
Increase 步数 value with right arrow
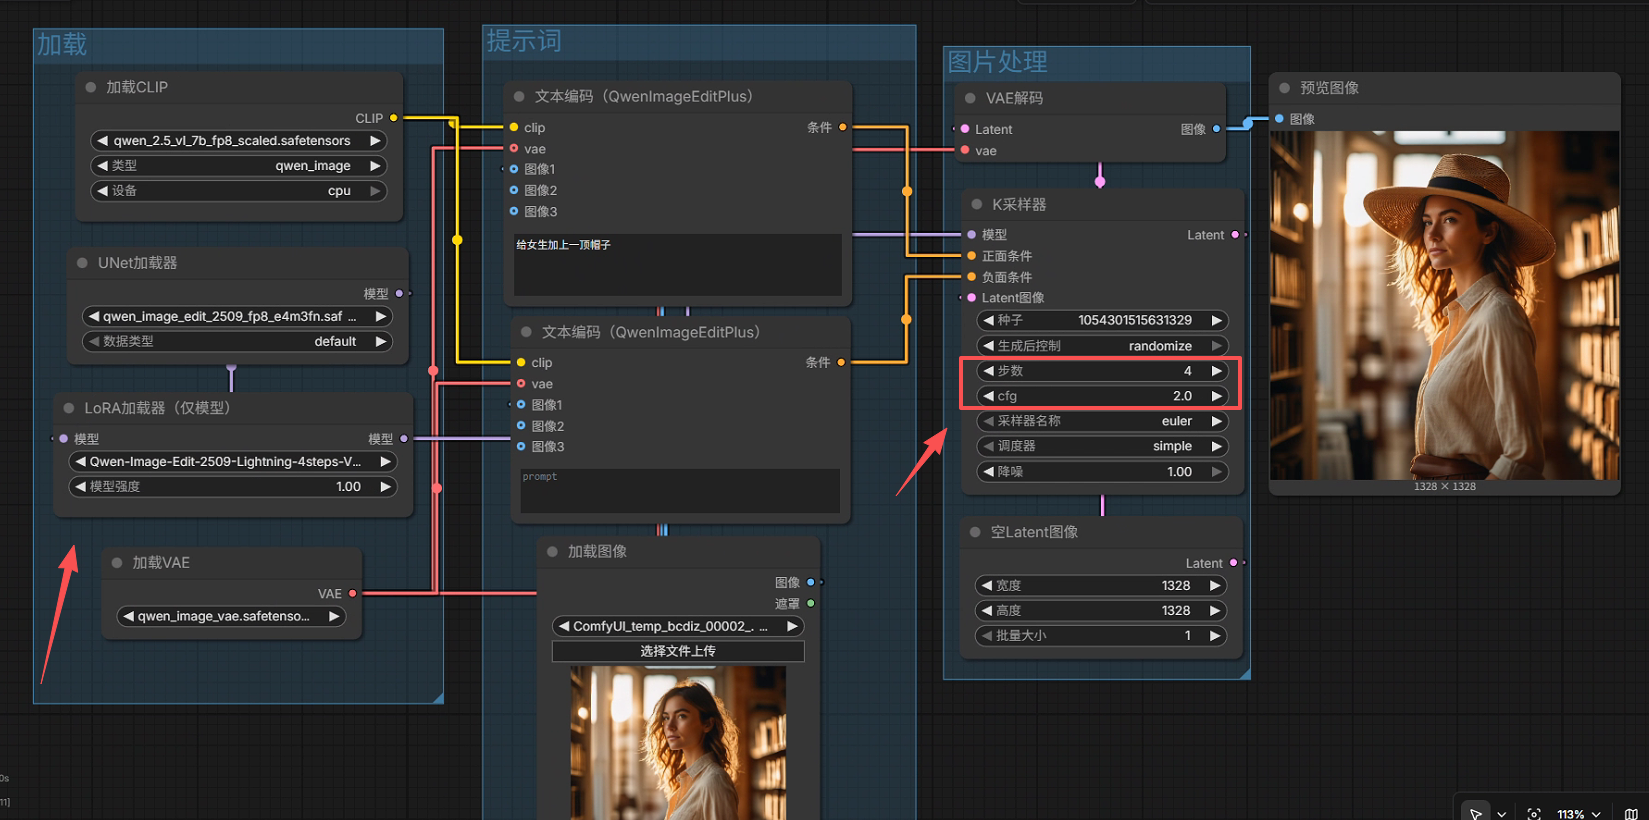coord(1216,371)
